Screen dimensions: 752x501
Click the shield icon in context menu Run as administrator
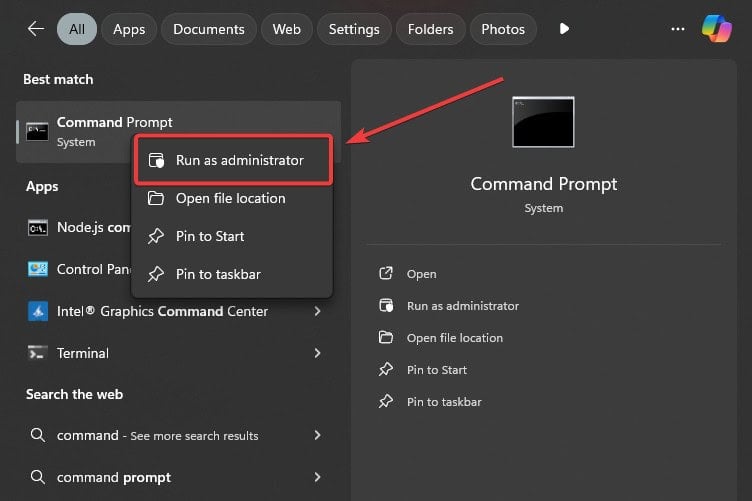coord(156,160)
